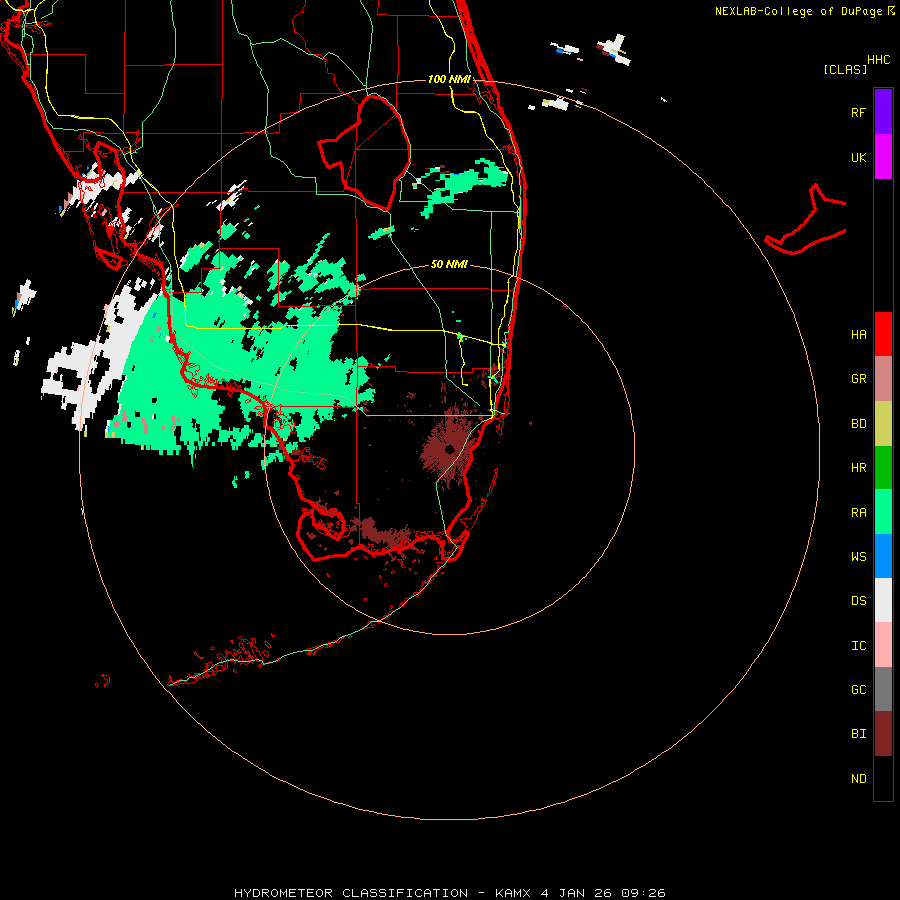The image size is (900, 900).
Task: Click the NEXLAB-College of DuPage credit text
Action: coord(798,11)
